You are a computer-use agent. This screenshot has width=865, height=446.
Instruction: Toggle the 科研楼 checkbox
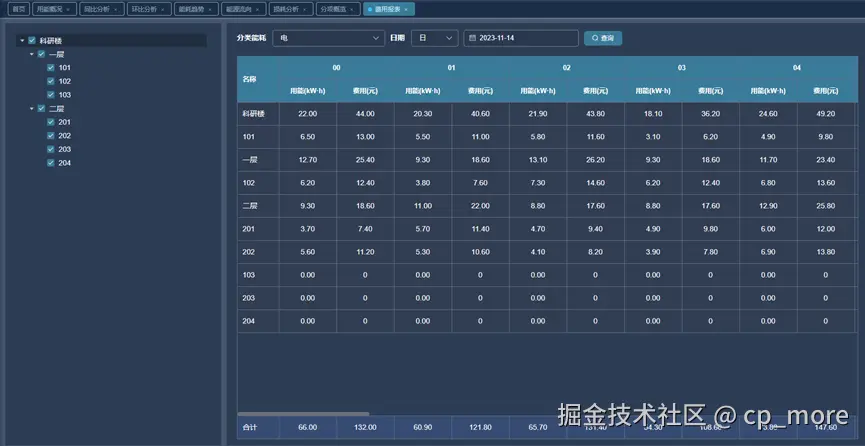pyautogui.click(x=32, y=40)
